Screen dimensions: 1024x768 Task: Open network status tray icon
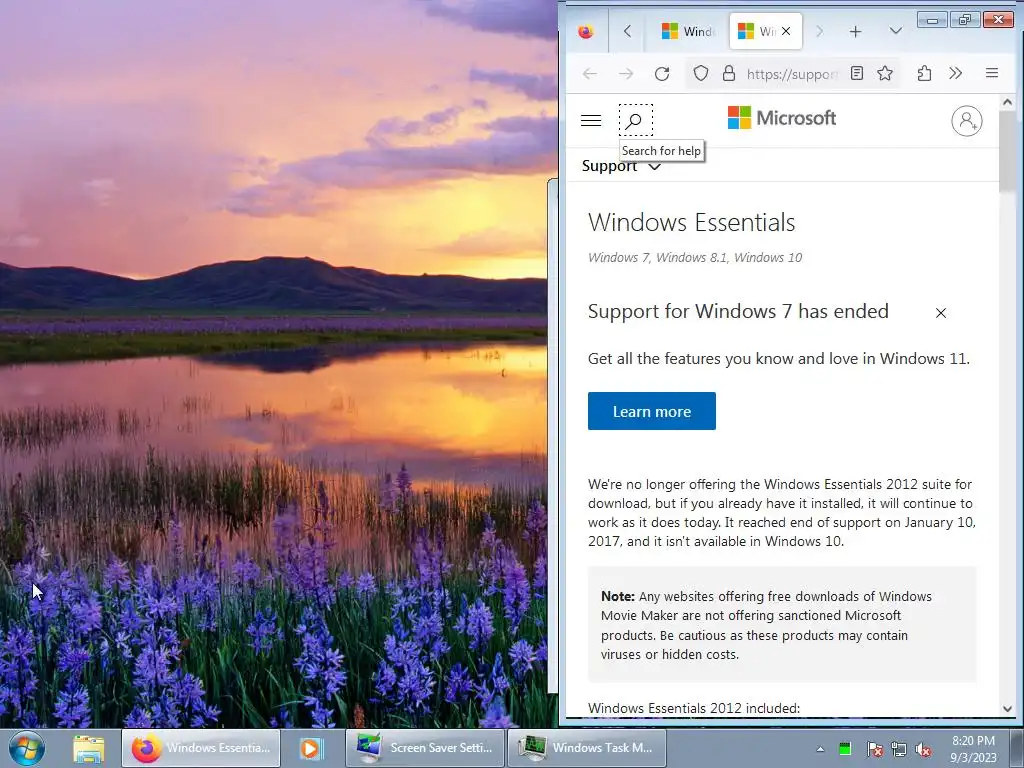(x=899, y=749)
